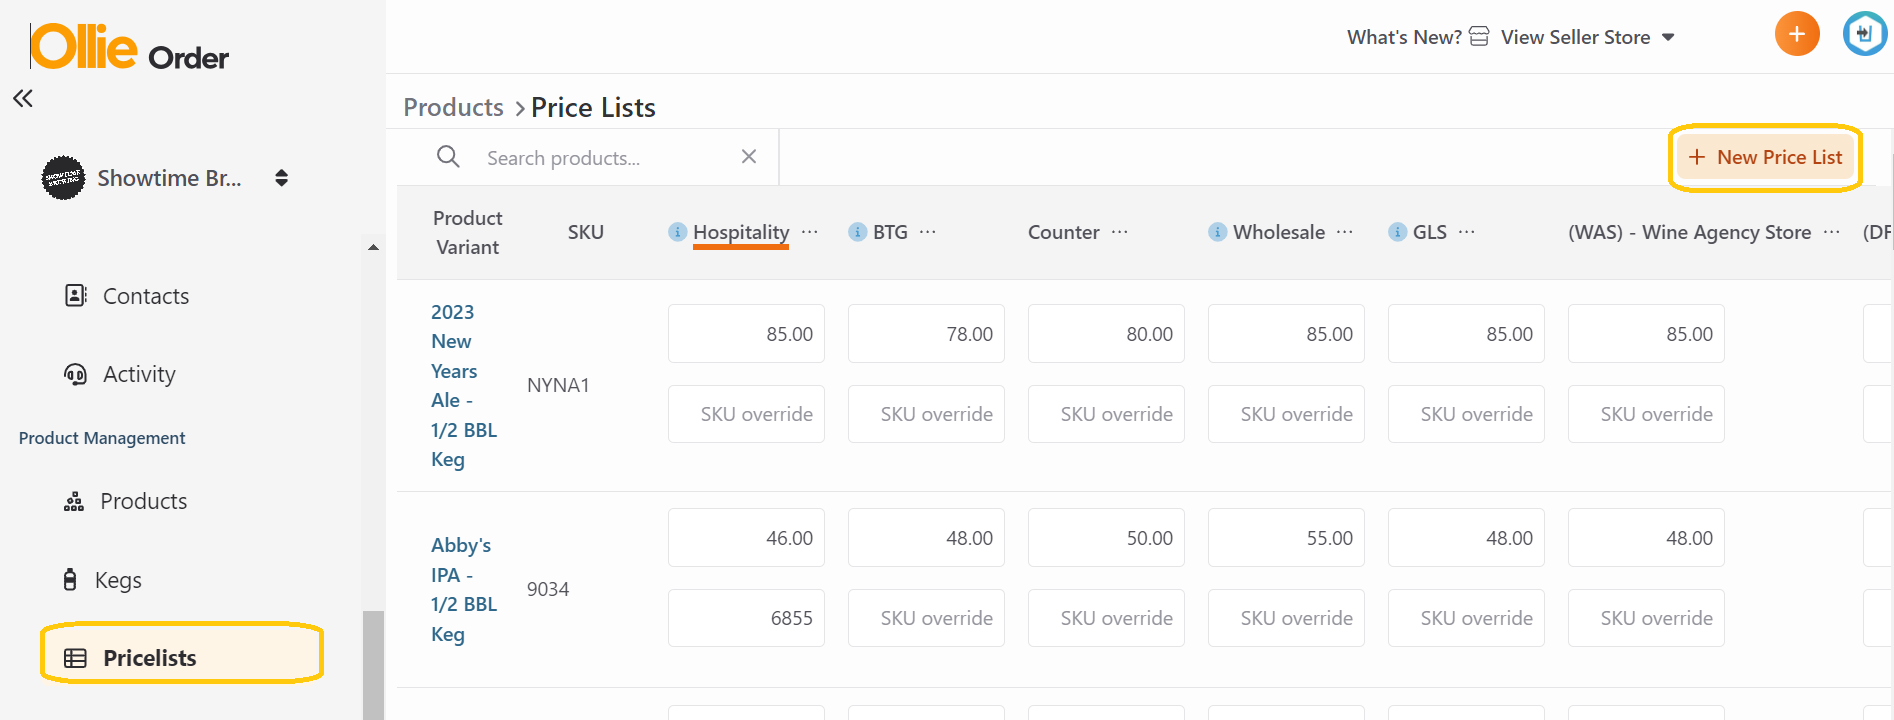Clear the product search with X
This screenshot has width=1894, height=720.
coord(749,156)
